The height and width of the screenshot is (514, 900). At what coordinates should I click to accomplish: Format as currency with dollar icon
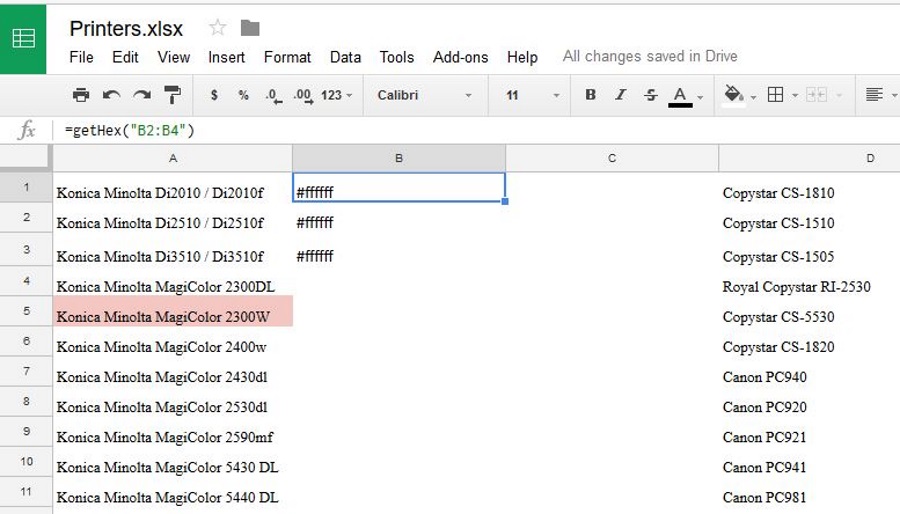214,95
